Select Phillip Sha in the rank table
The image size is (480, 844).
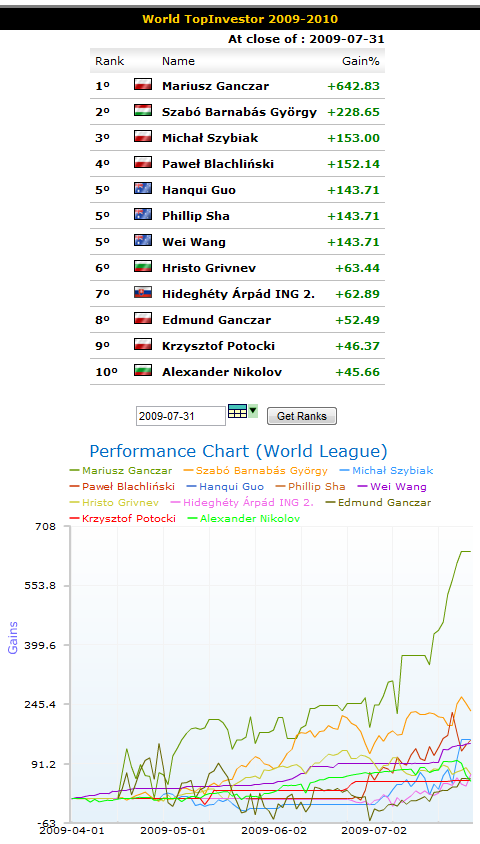[196, 216]
